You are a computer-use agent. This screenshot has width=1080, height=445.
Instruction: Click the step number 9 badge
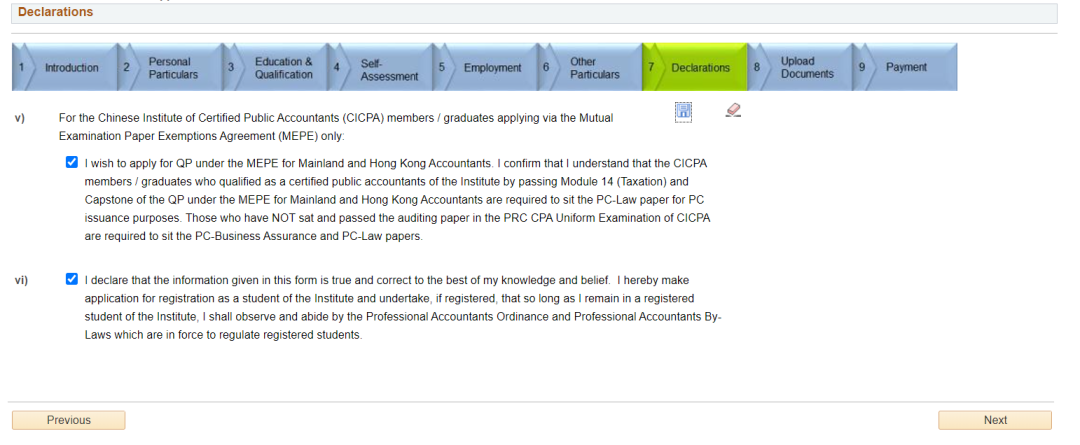[x=862, y=68]
